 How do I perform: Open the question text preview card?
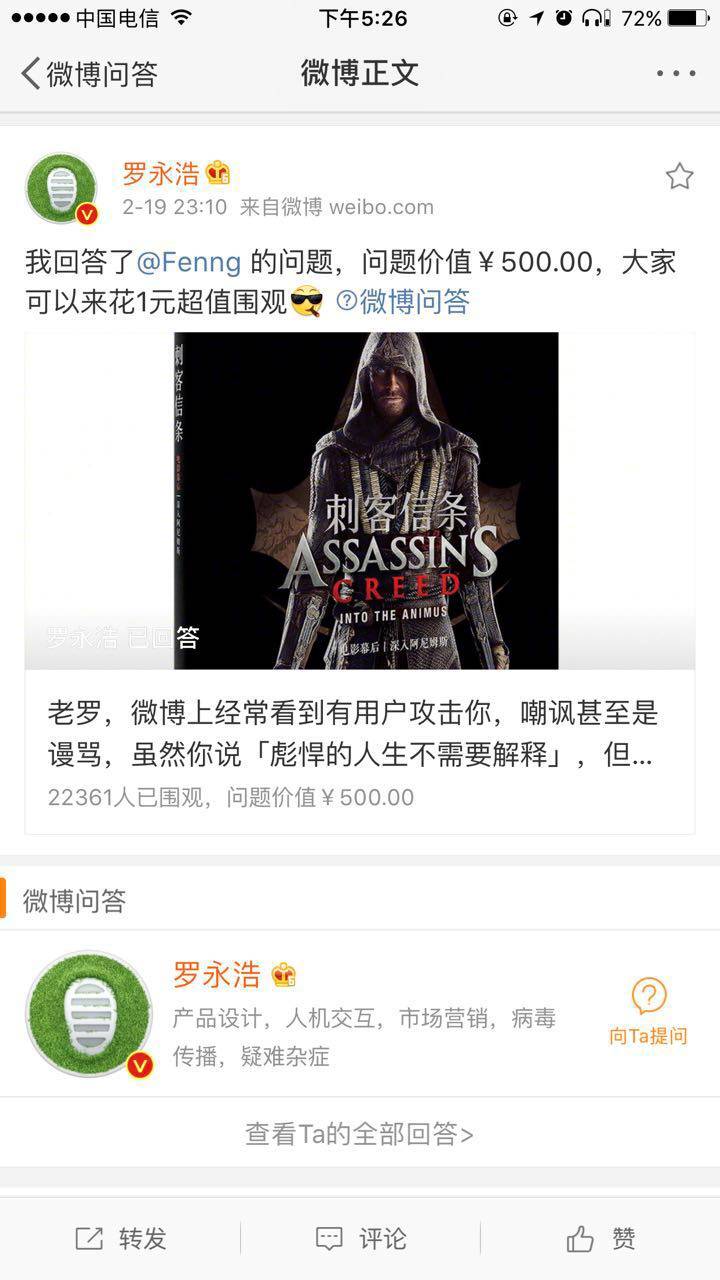tap(360, 752)
